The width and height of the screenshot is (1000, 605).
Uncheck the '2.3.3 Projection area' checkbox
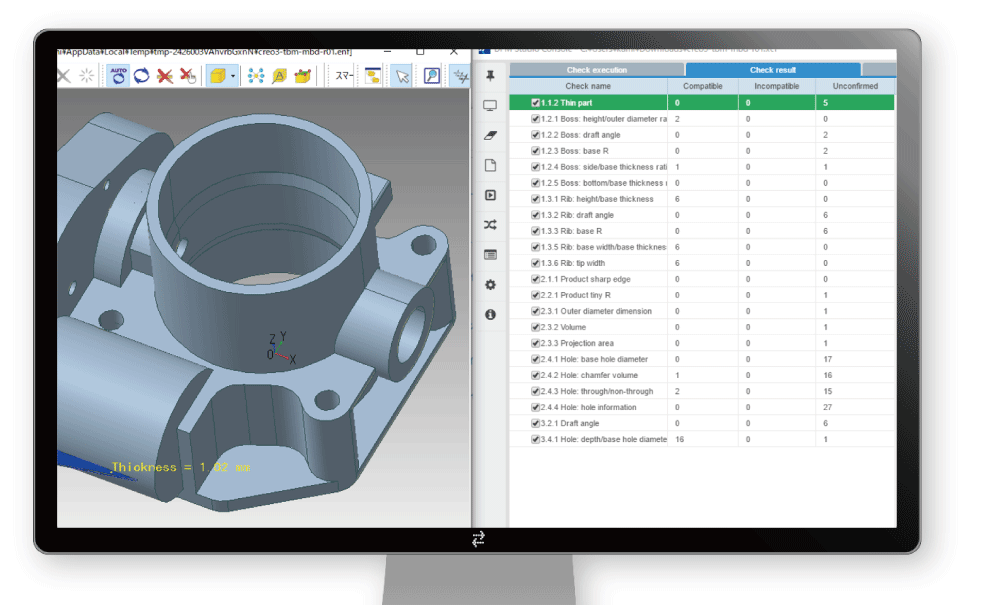coord(536,343)
